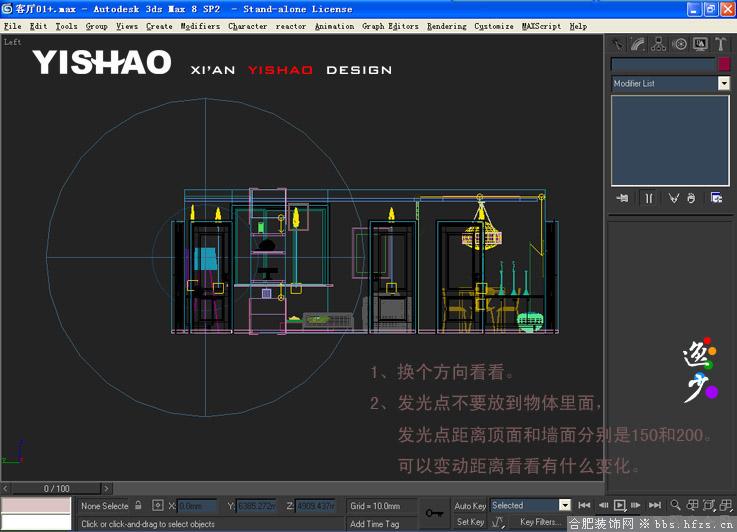Toggle Absolute/Offset transform type-in mode
This screenshot has width=737, height=532.
157,506
